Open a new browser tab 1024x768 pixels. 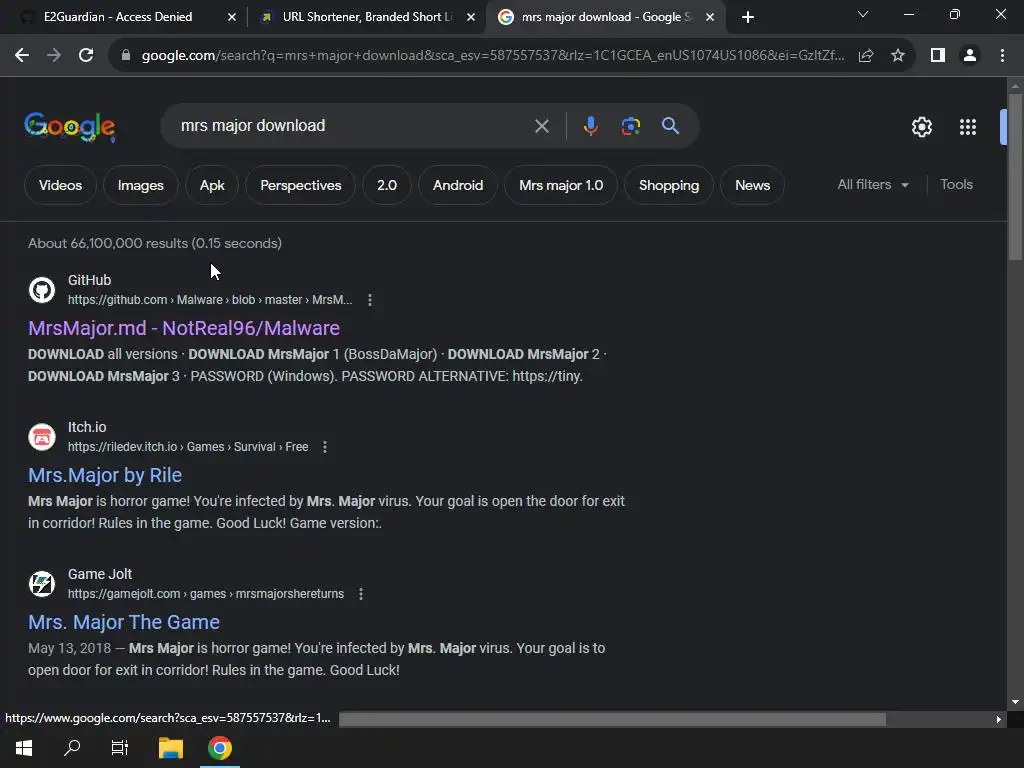coord(748,17)
